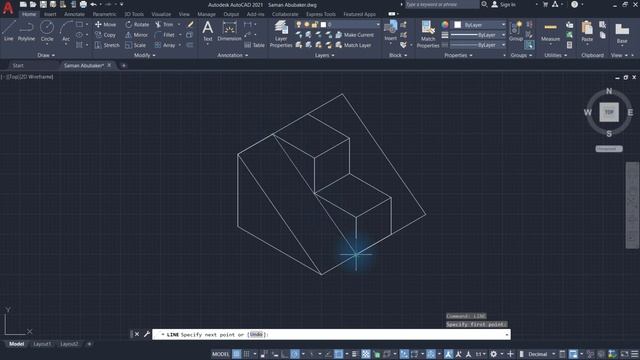
Task: Open the Parametric ribbon tab
Action: click(104, 14)
